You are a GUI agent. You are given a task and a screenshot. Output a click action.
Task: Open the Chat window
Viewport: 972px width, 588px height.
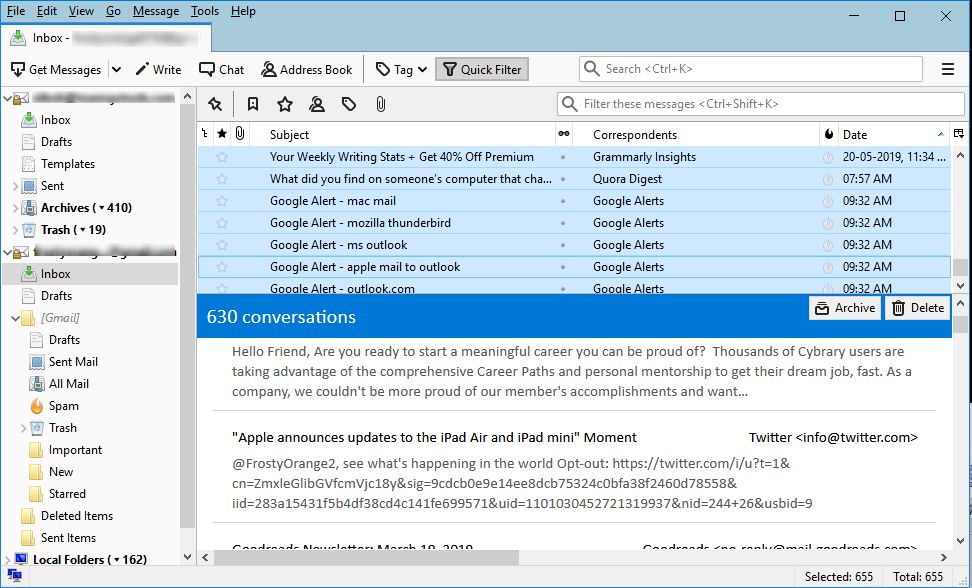click(221, 69)
